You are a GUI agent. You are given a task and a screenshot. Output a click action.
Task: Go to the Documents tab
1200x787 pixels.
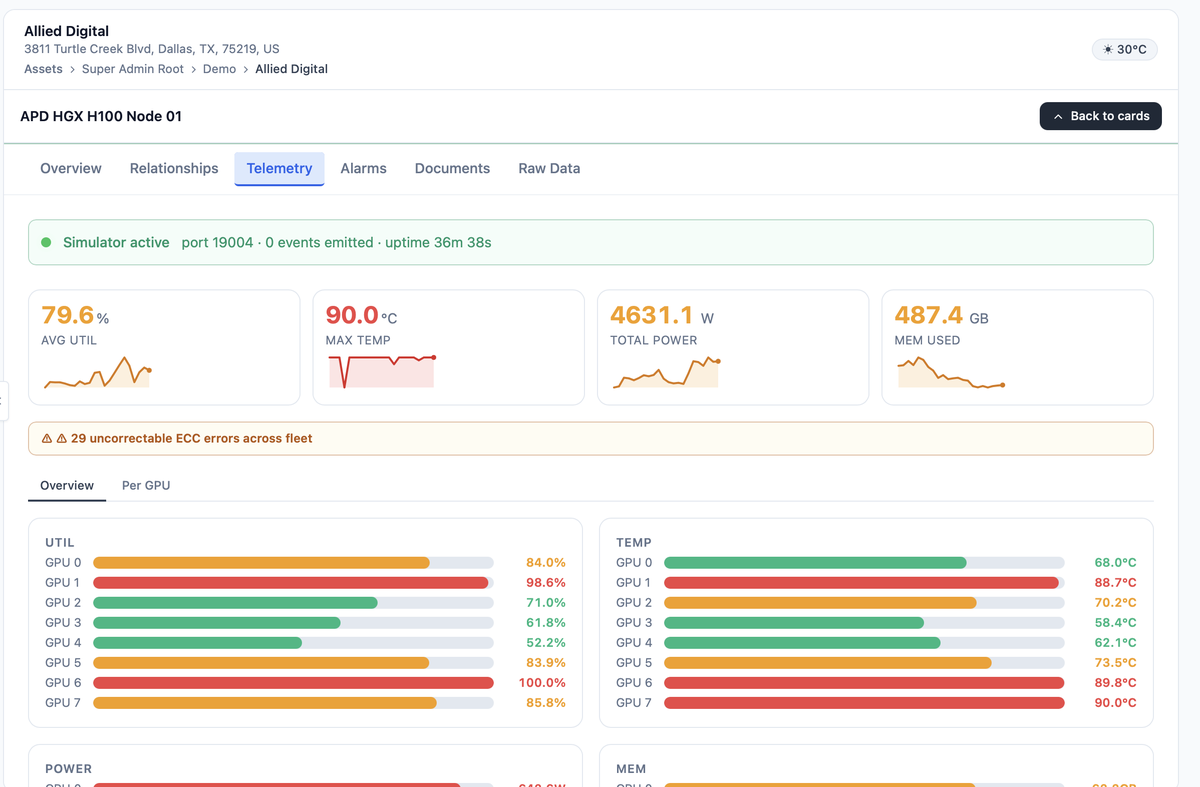coord(452,168)
